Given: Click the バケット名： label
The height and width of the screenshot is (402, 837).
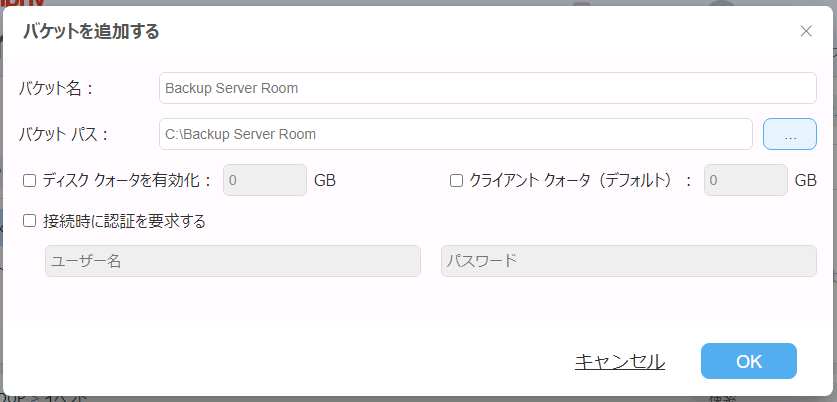Looking at the screenshot, I should [56, 88].
